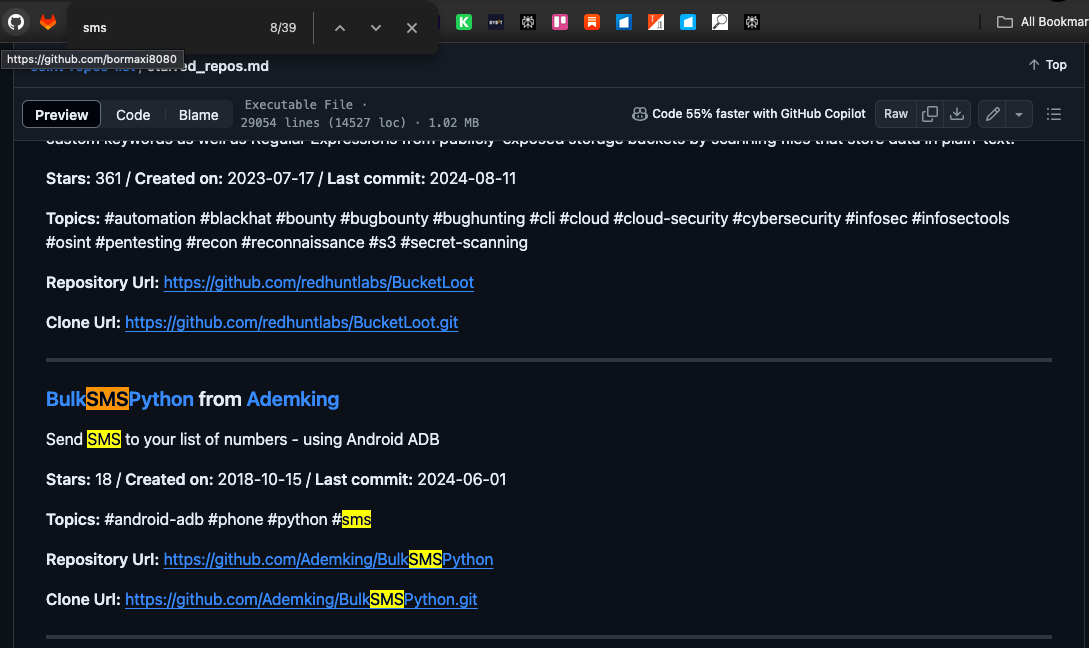Jump to Top of file
Screen dimensions: 1089x648
(x=1047, y=65)
